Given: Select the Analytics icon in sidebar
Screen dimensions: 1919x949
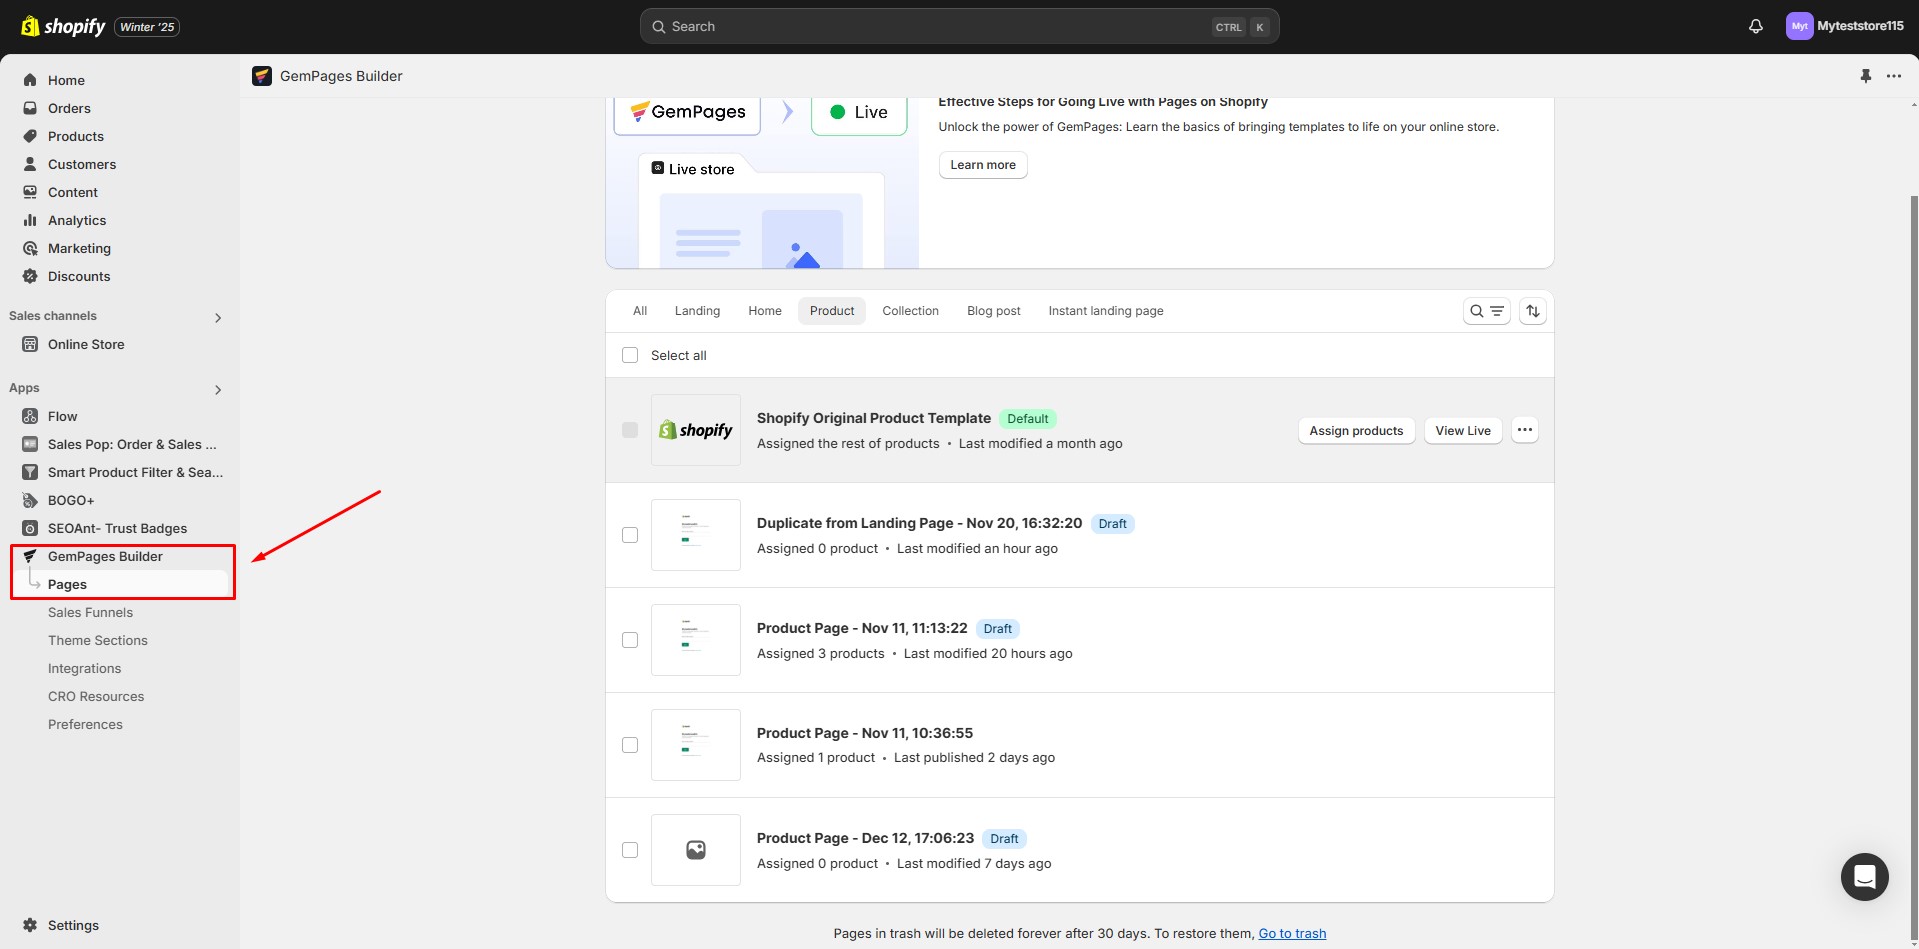Looking at the screenshot, I should (x=29, y=220).
